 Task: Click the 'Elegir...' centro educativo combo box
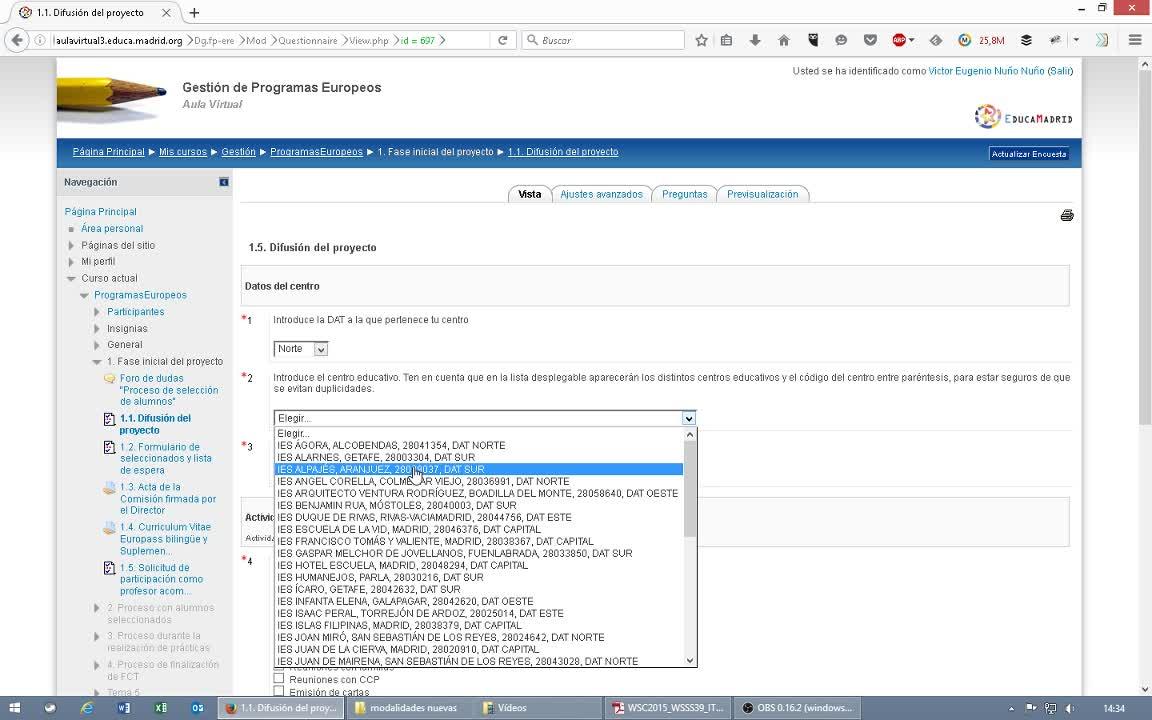(485, 418)
